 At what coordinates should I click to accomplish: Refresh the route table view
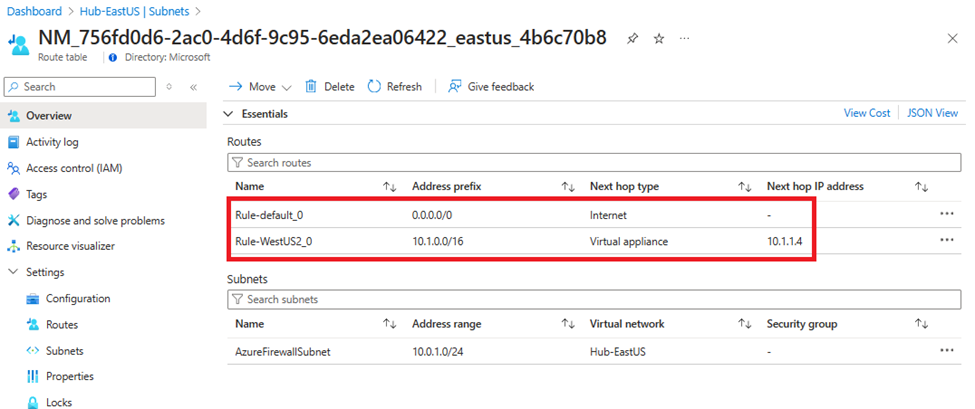375,87
